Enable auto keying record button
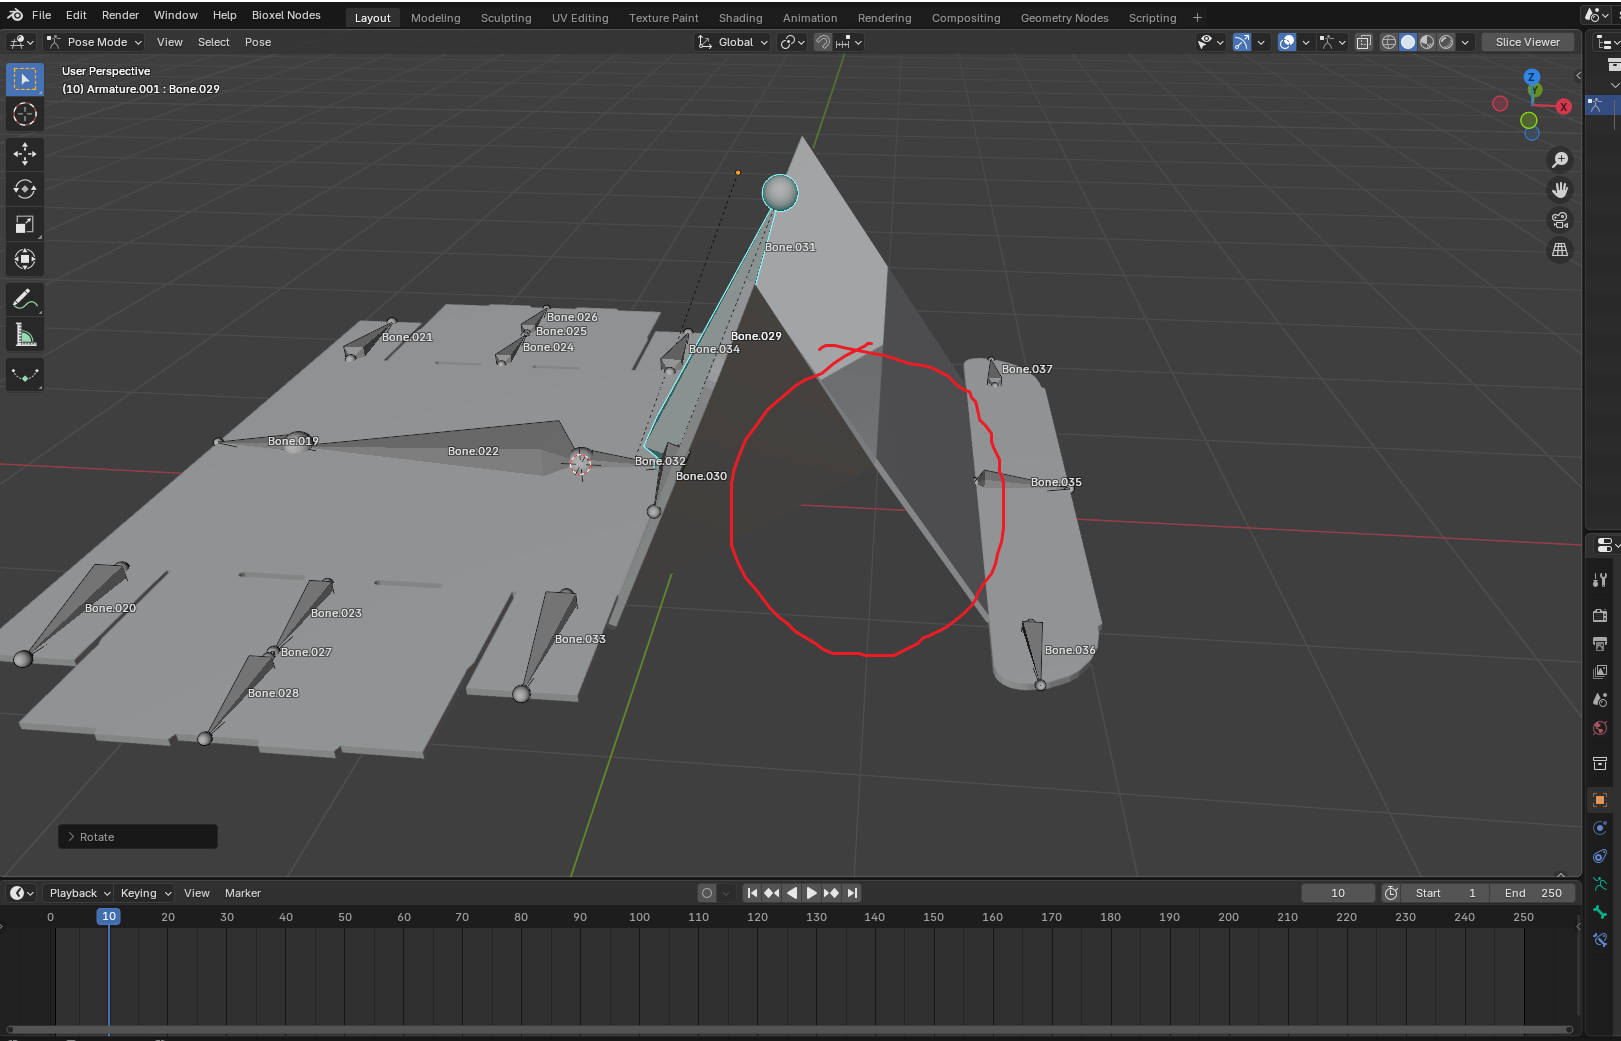 point(707,893)
